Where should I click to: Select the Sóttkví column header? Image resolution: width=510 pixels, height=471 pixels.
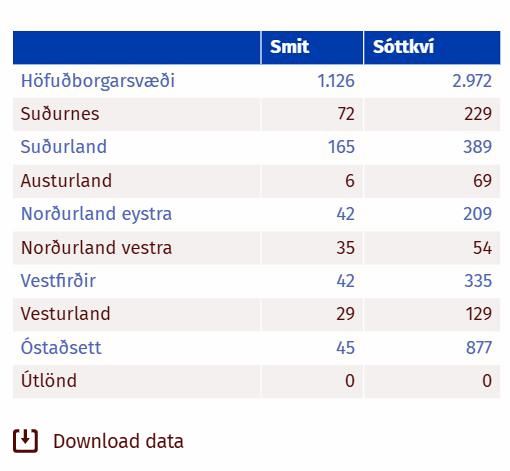[403, 47]
